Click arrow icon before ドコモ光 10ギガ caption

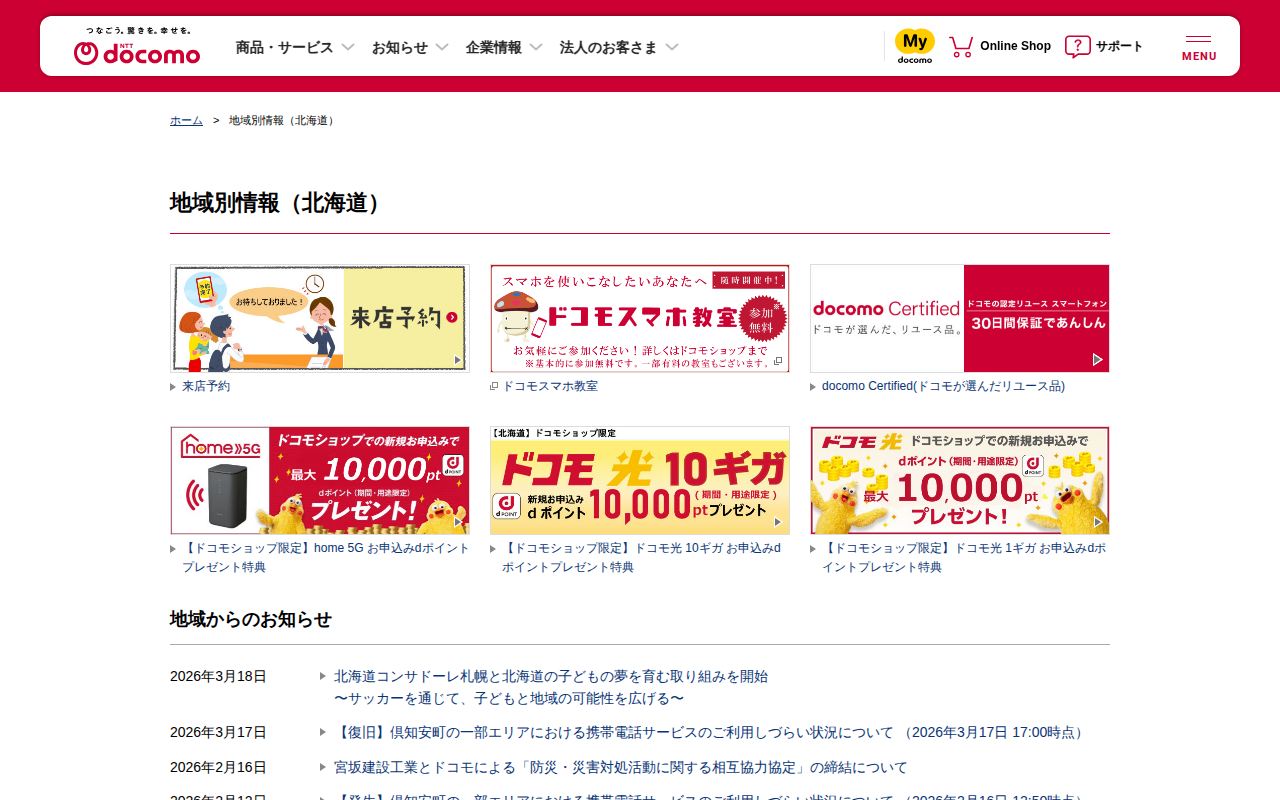(x=493, y=549)
